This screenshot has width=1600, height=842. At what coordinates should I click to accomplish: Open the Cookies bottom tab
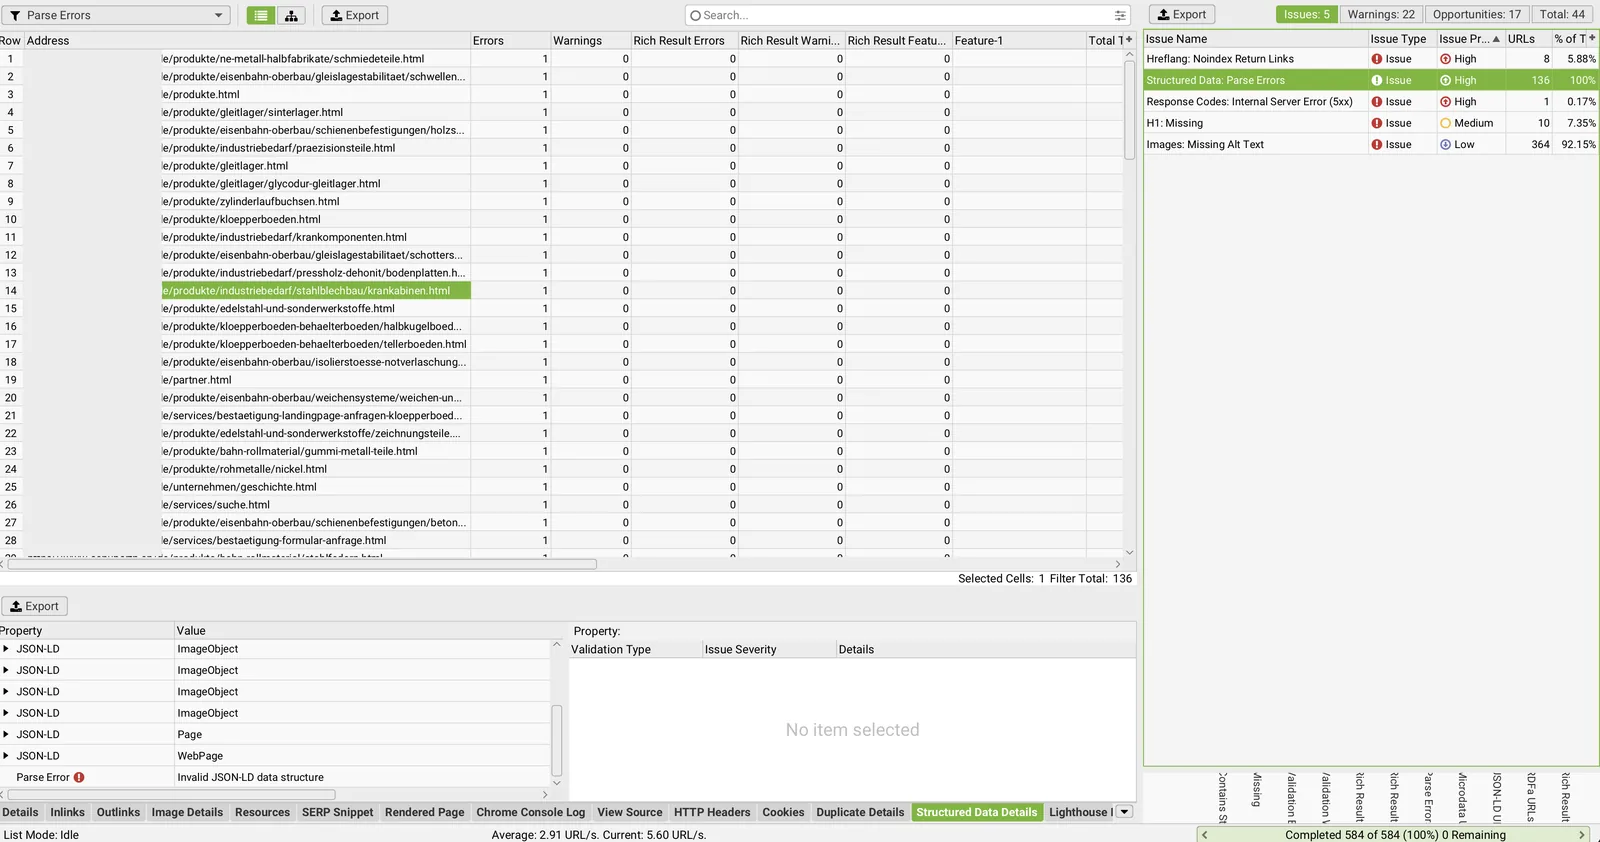click(783, 812)
